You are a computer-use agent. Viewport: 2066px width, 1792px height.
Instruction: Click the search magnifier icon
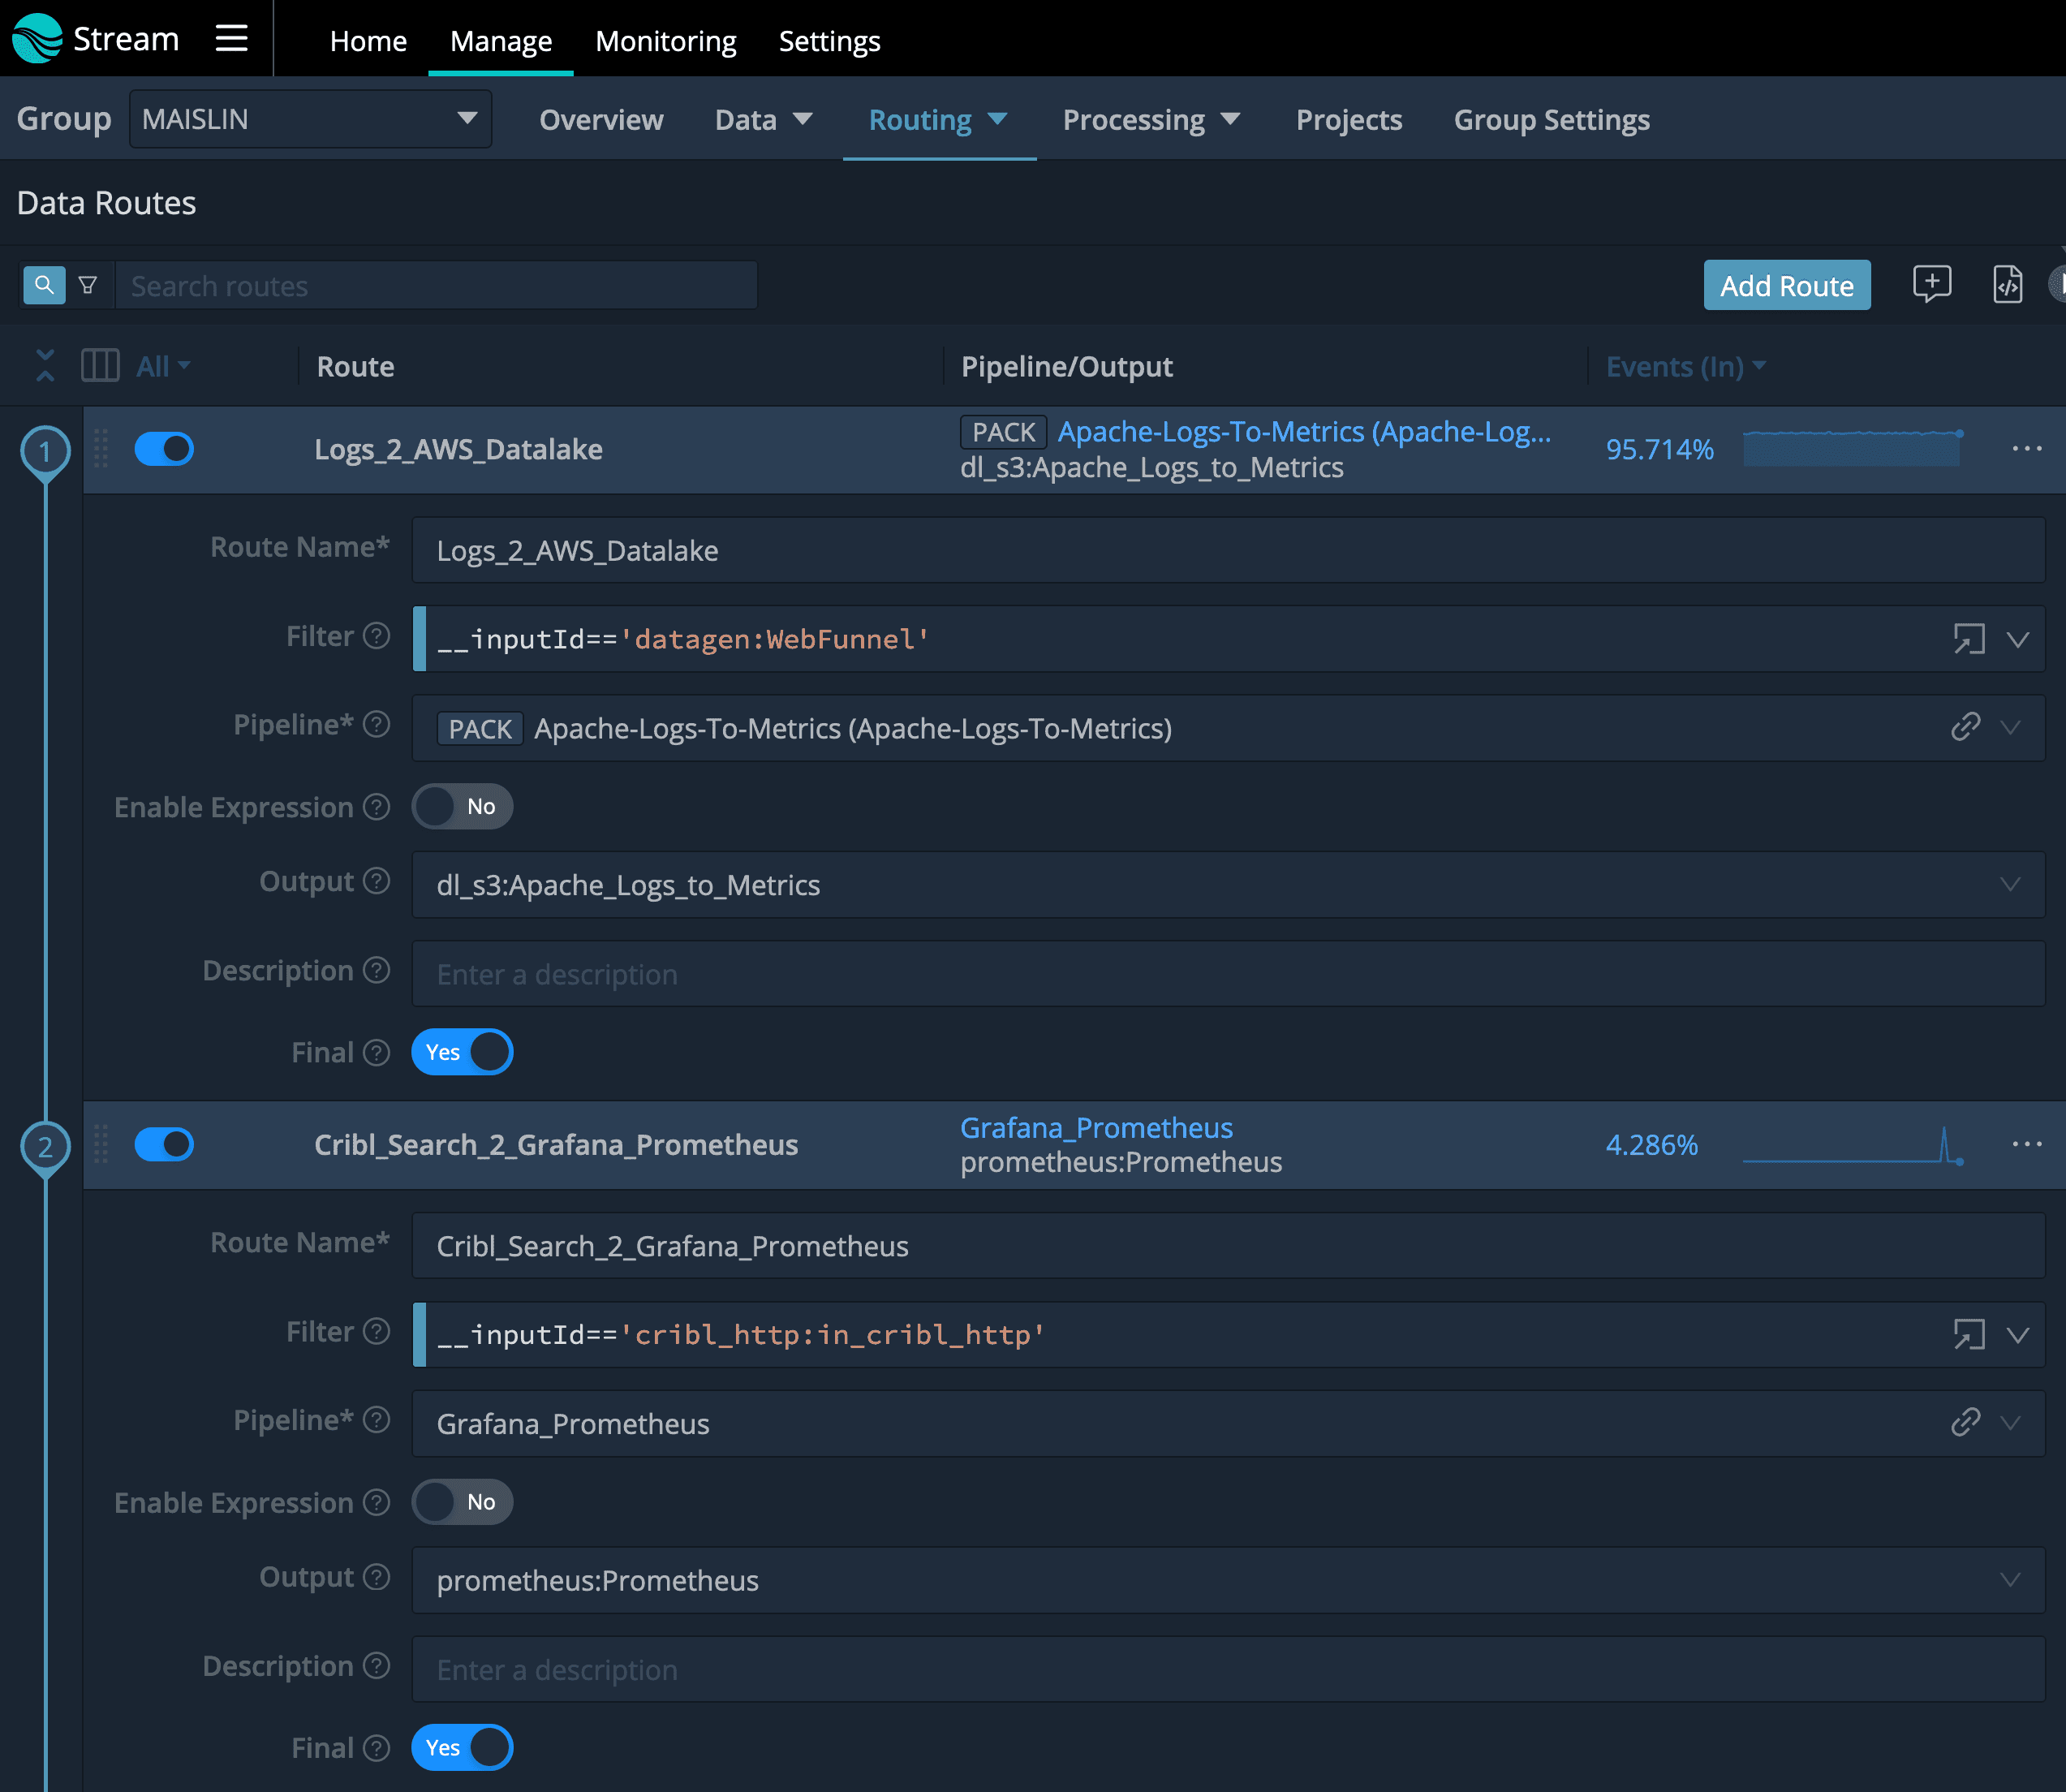[44, 285]
